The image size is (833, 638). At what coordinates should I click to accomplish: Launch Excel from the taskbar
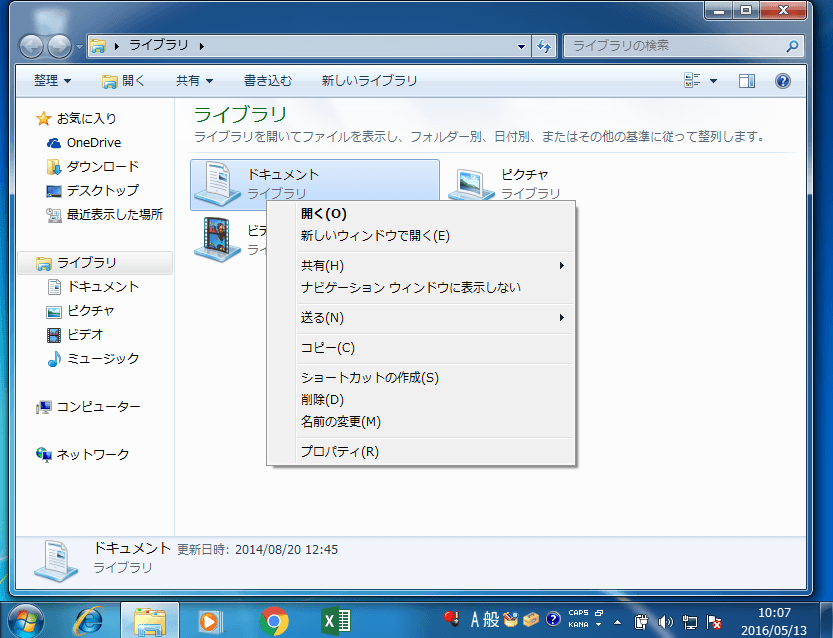(x=335, y=621)
